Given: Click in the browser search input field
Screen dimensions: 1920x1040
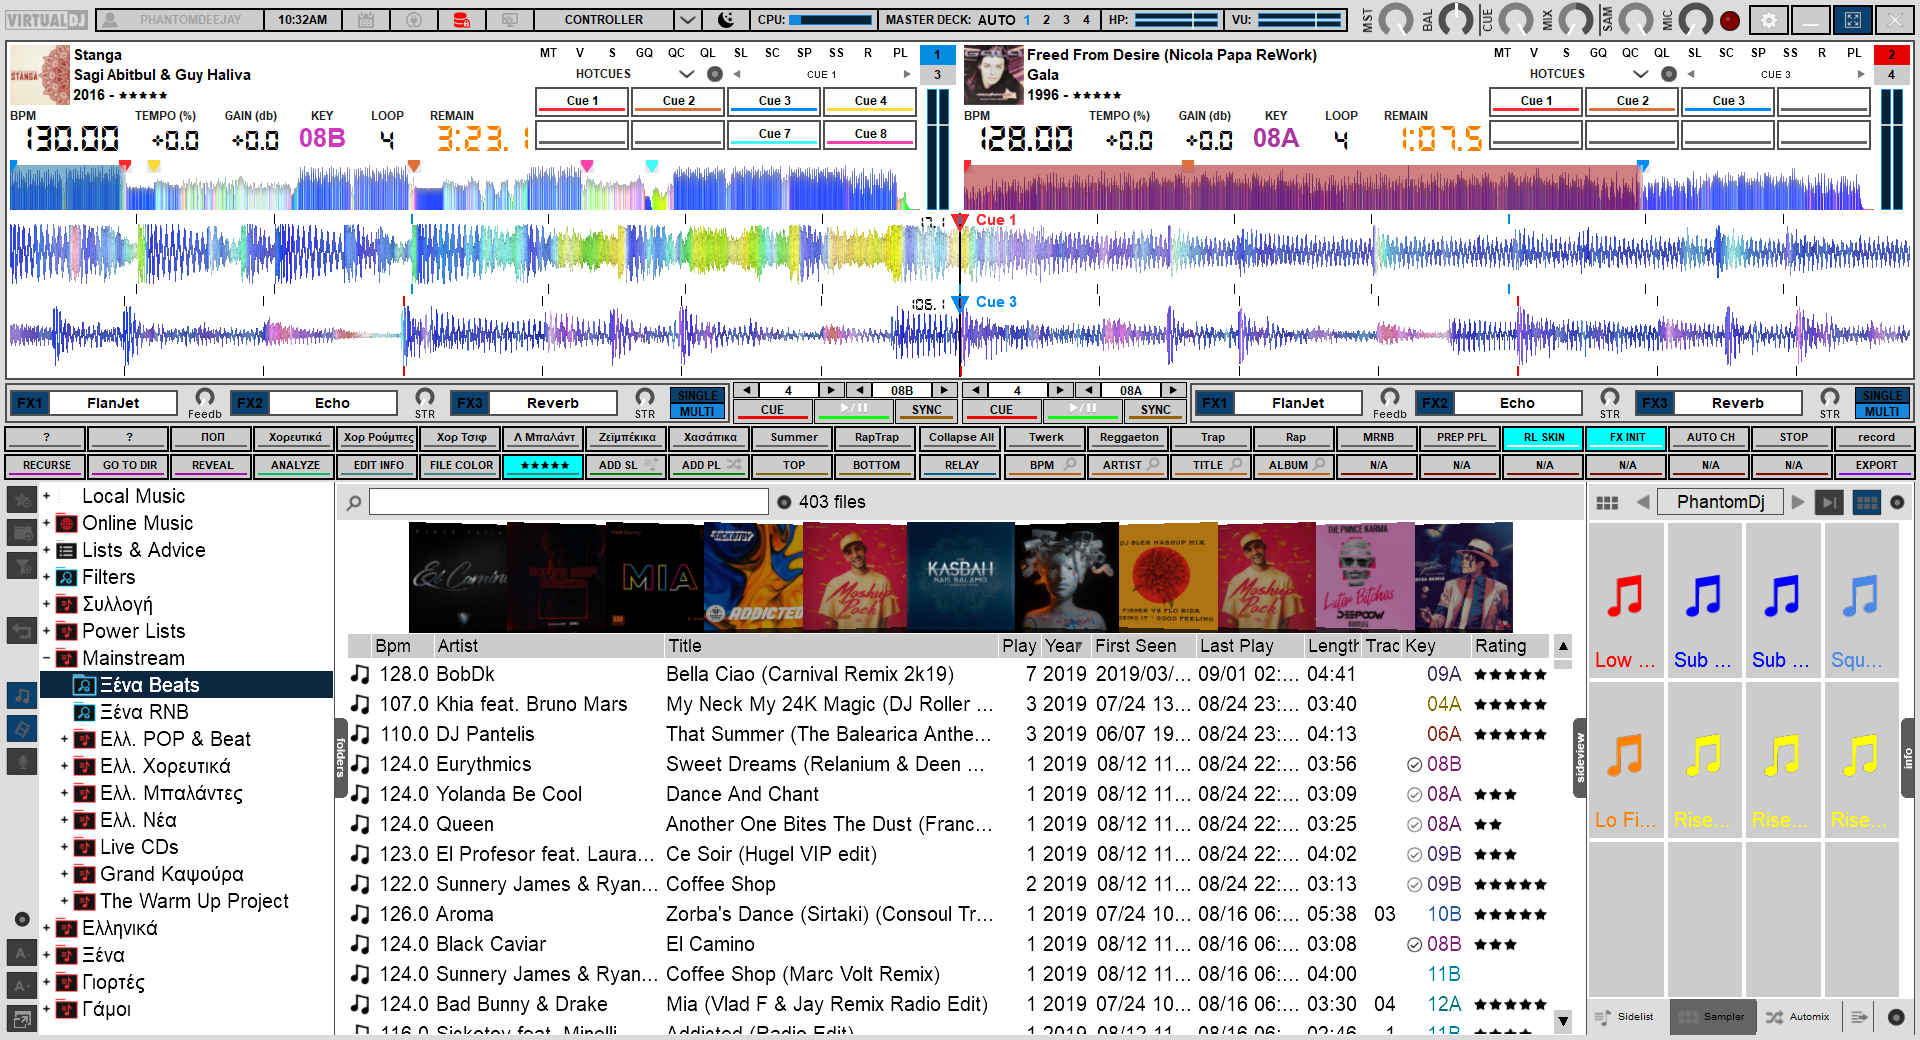Looking at the screenshot, I should pos(568,502).
